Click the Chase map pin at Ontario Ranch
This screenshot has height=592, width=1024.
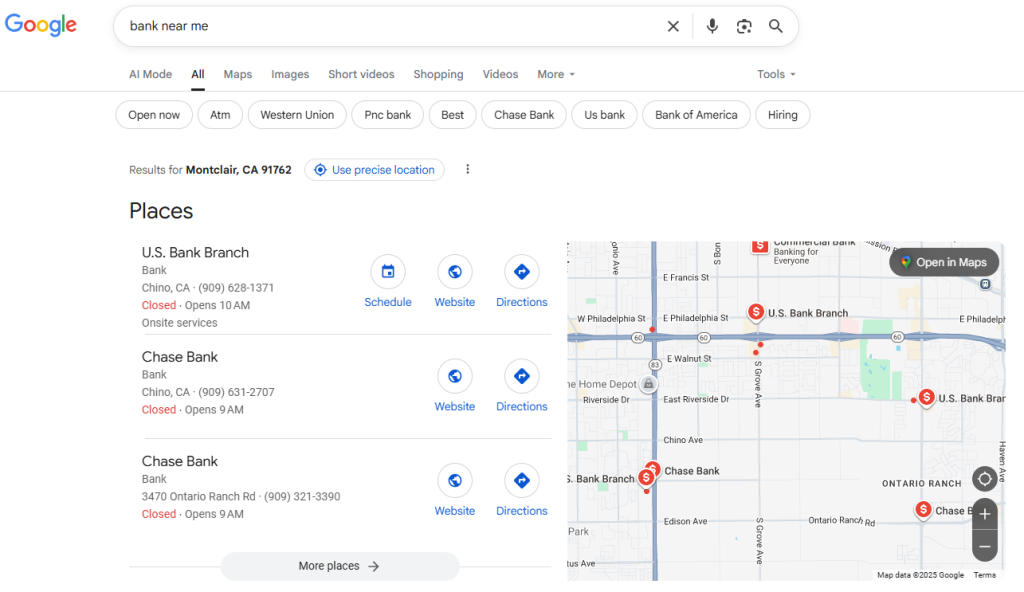coord(923,510)
